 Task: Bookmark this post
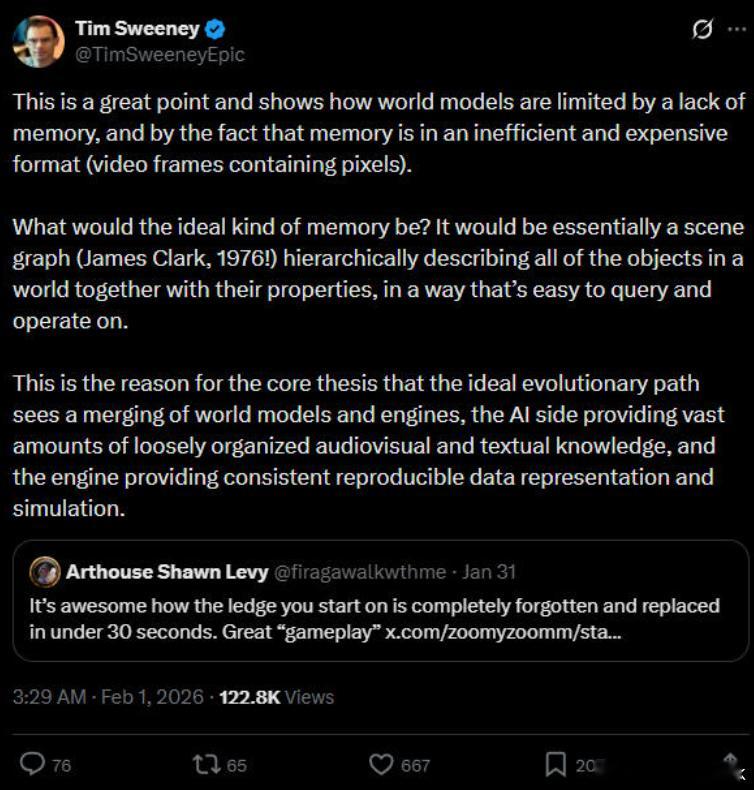coord(556,764)
